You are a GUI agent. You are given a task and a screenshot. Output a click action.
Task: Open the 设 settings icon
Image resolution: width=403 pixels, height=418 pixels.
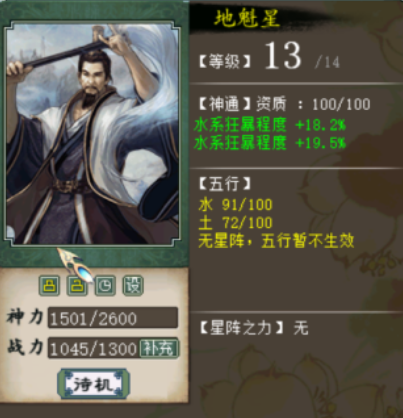pyautogui.click(x=133, y=286)
